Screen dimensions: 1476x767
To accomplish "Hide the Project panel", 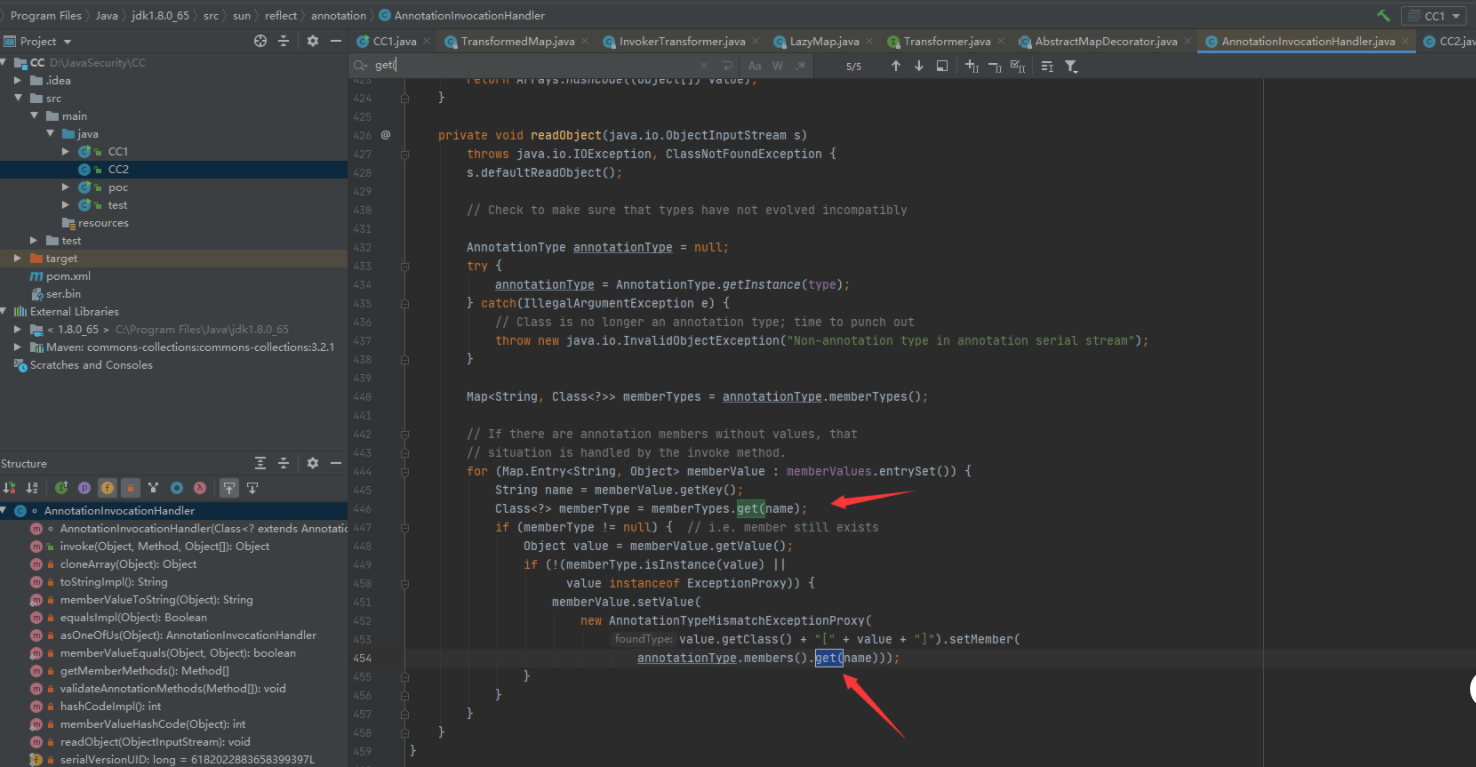I will click(334, 41).
